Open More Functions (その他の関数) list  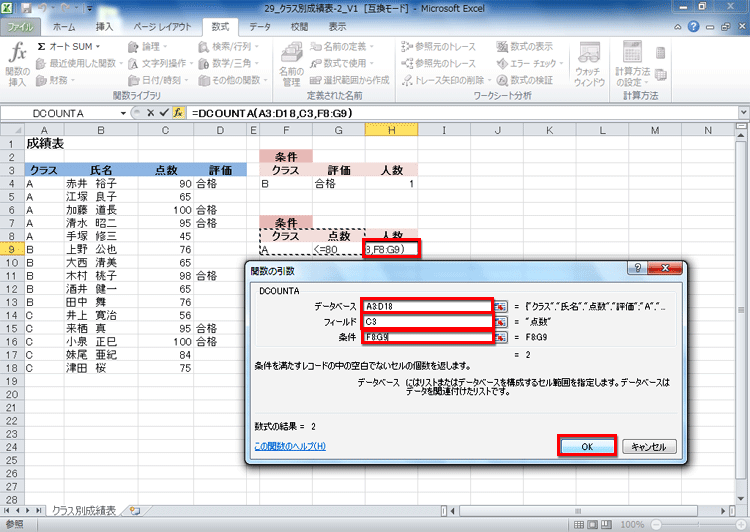coord(233,80)
